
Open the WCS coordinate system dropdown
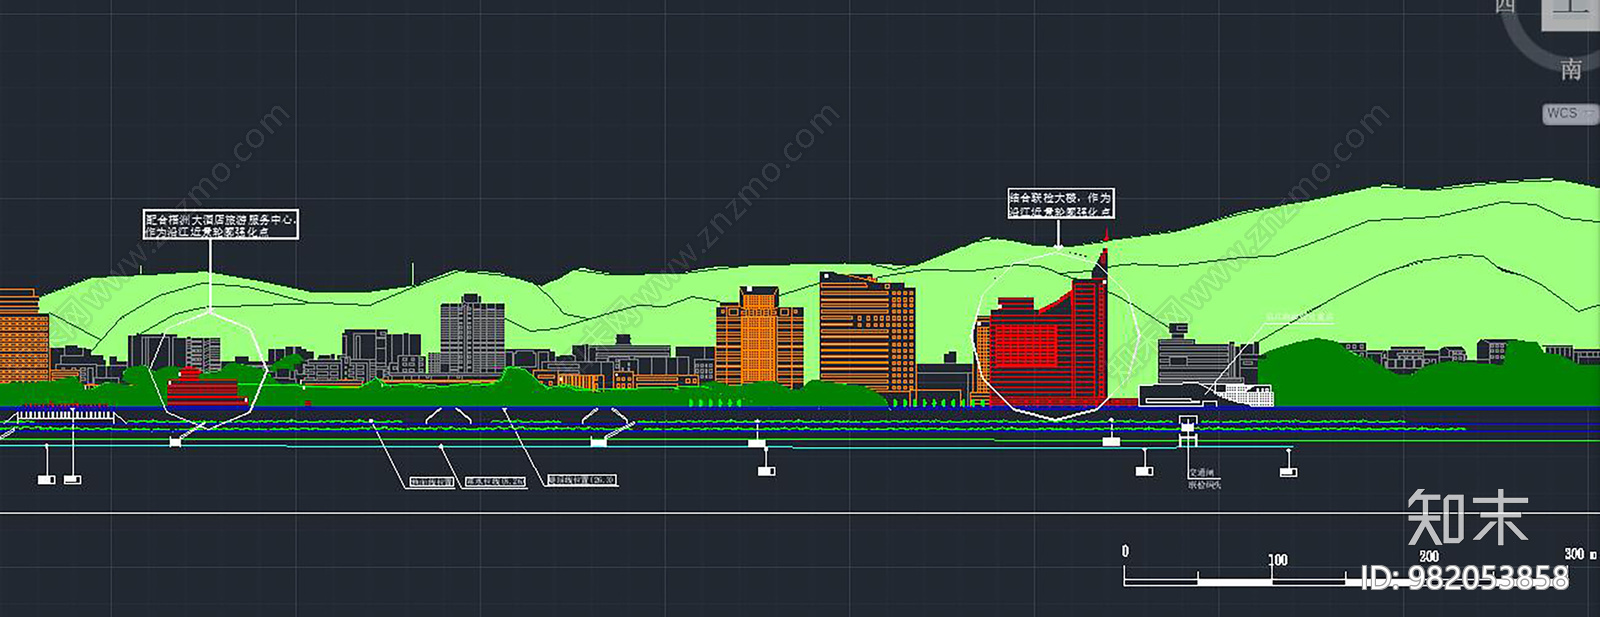(1569, 114)
